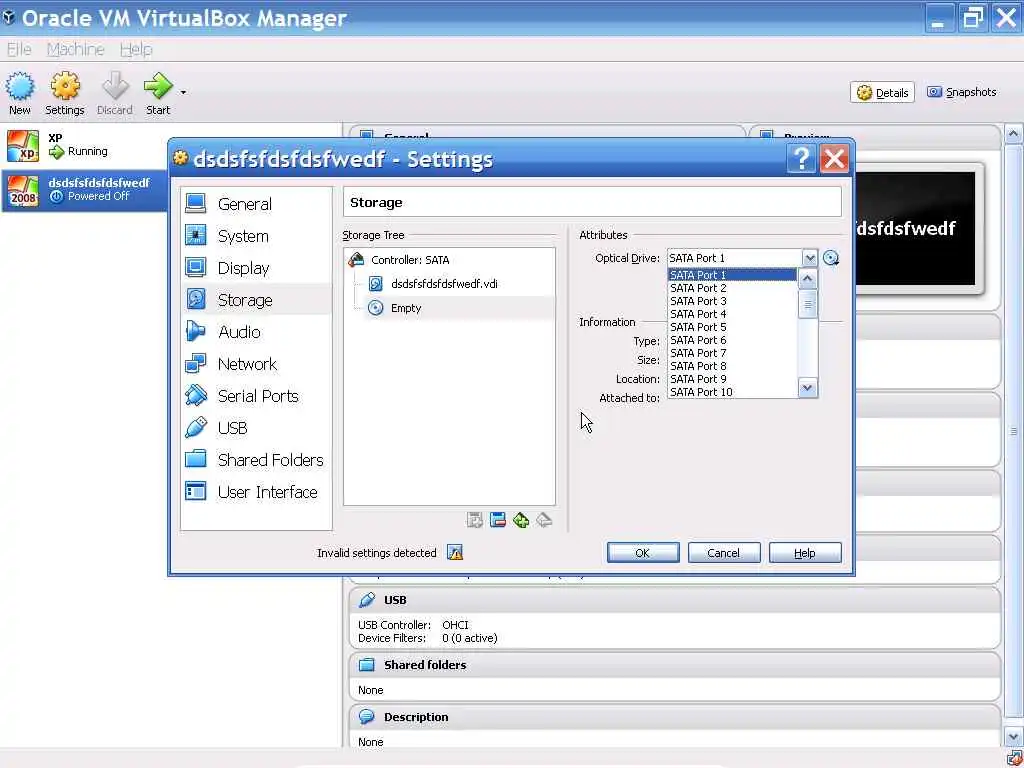
Task: Open the File menu
Action: pos(19,49)
